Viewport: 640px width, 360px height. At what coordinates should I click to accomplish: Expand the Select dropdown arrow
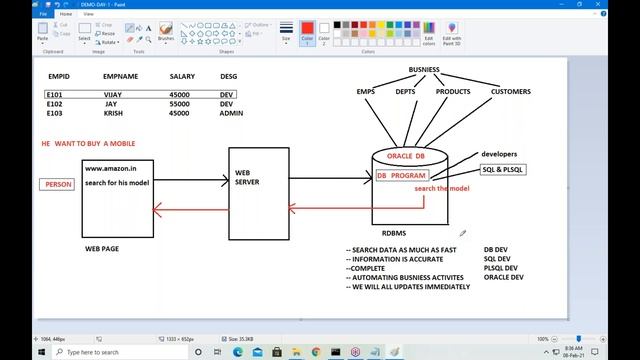[x=84, y=43]
